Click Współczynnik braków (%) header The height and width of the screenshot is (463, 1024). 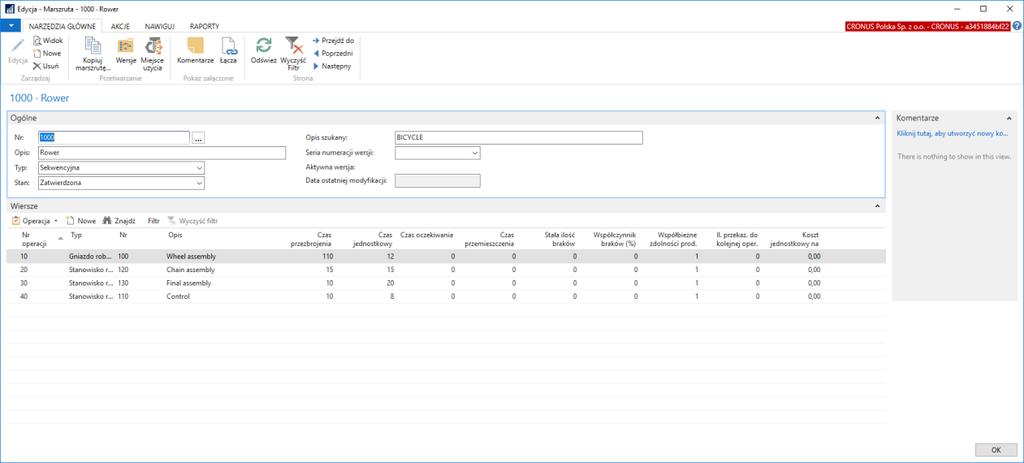point(615,238)
